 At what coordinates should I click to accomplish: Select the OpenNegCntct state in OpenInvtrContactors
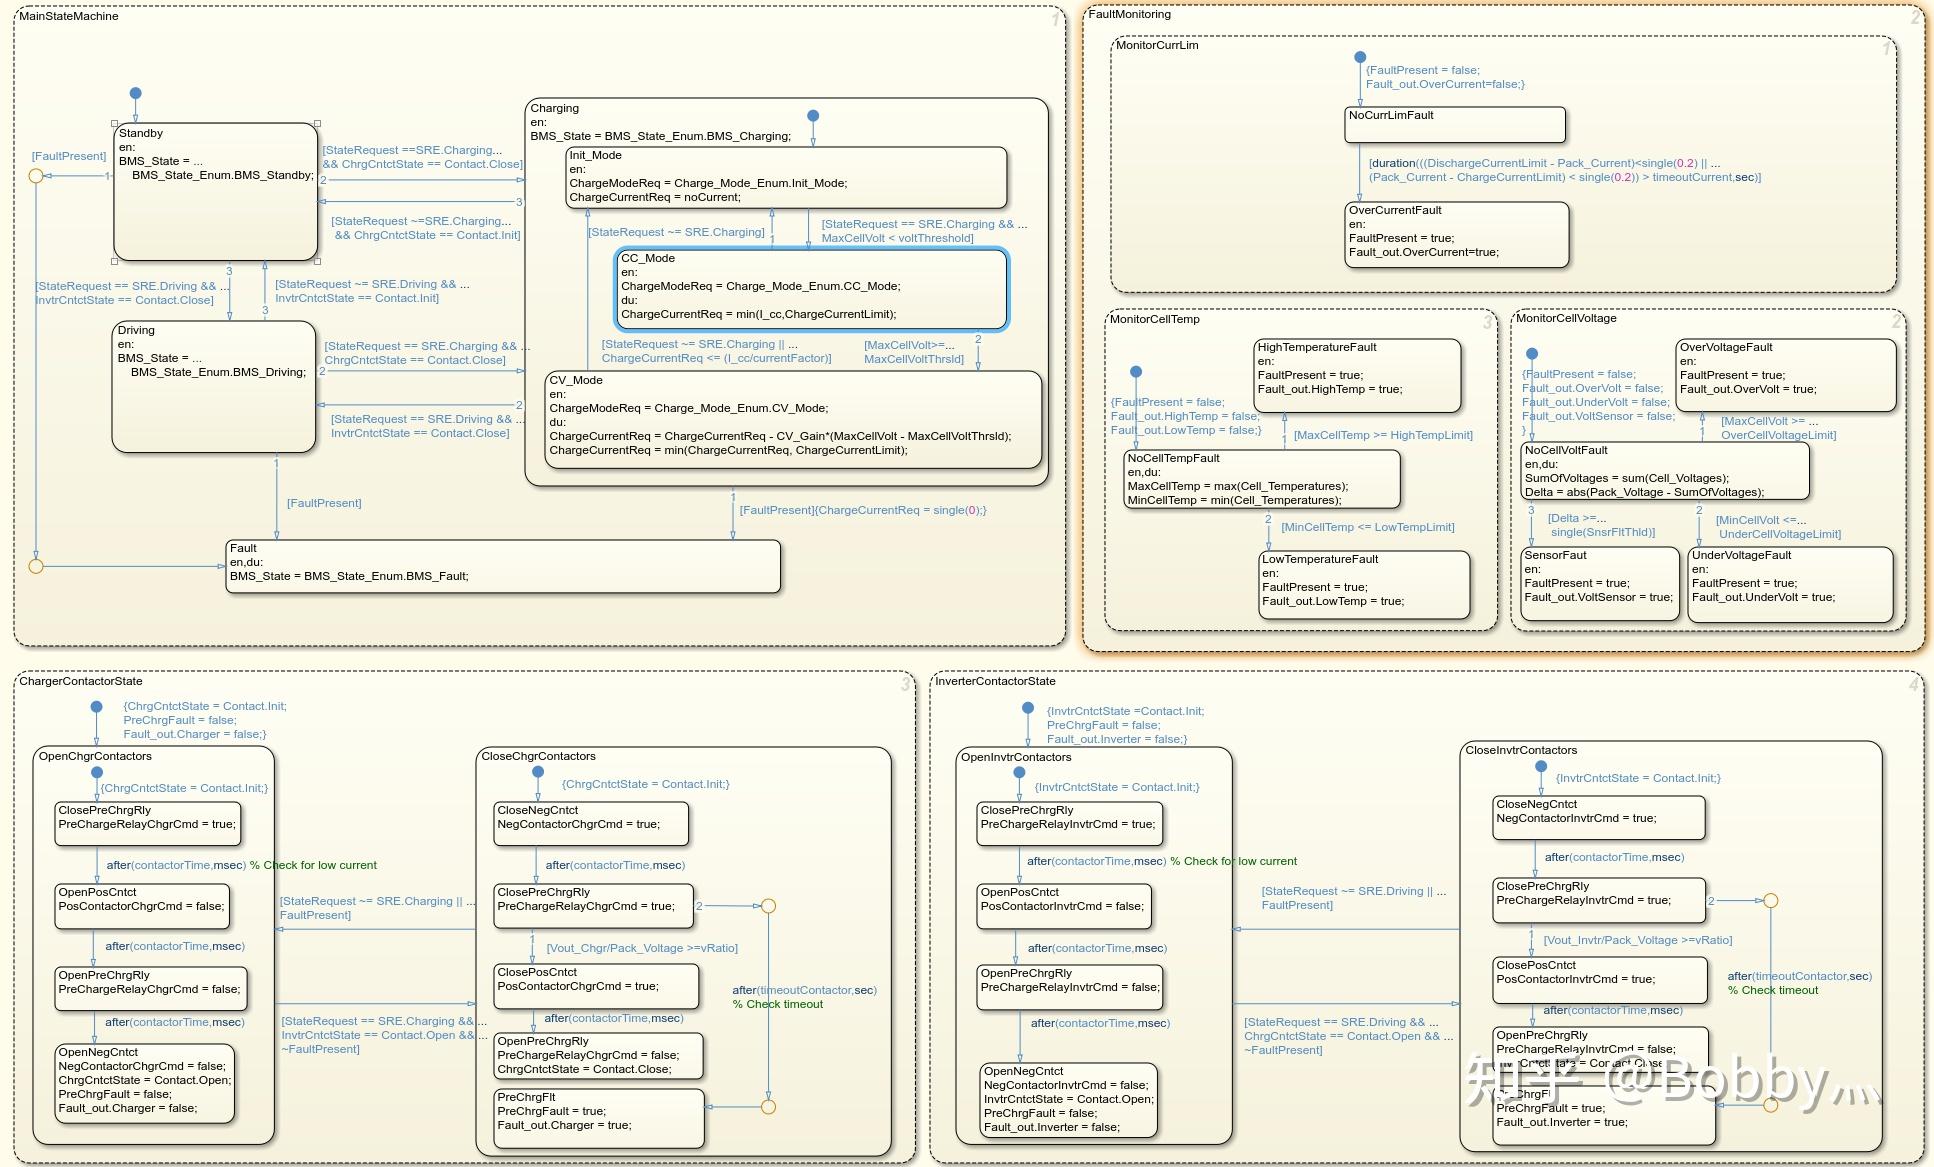tap(1067, 1100)
